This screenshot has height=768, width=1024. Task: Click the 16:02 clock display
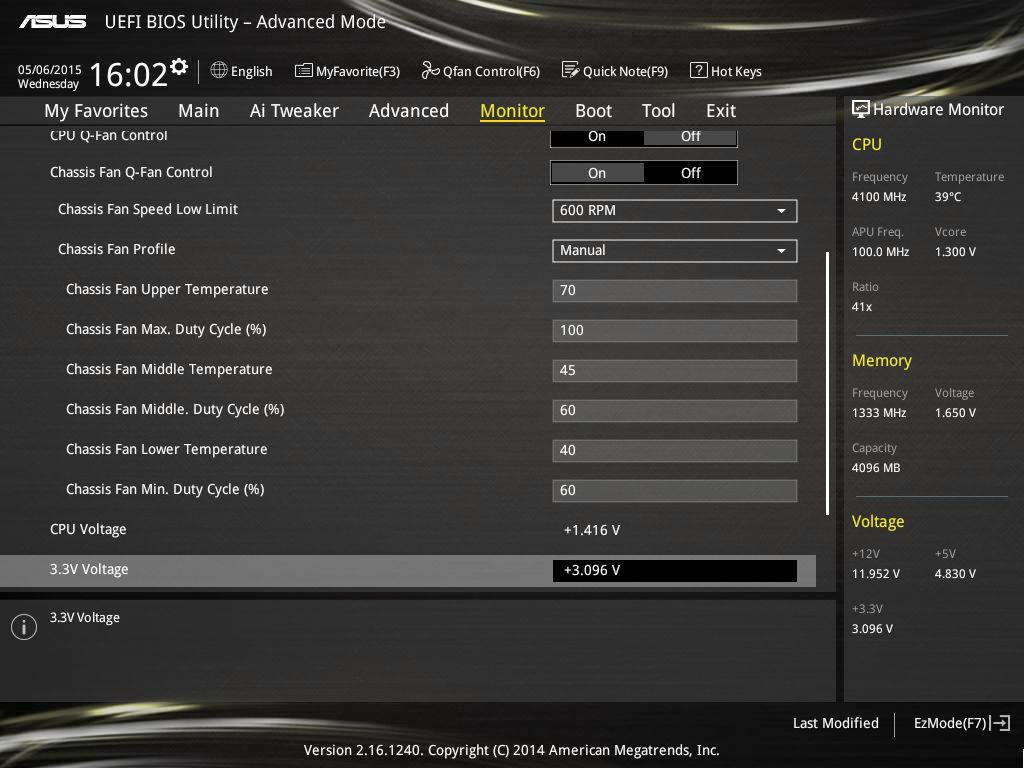128,74
